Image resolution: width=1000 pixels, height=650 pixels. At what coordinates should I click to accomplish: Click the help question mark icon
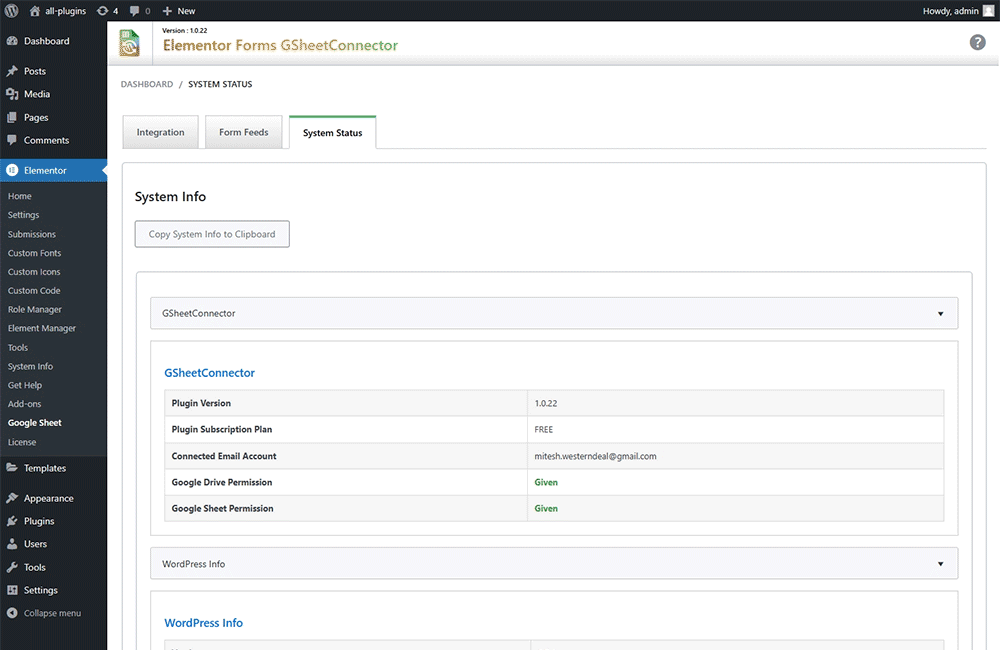[977, 43]
